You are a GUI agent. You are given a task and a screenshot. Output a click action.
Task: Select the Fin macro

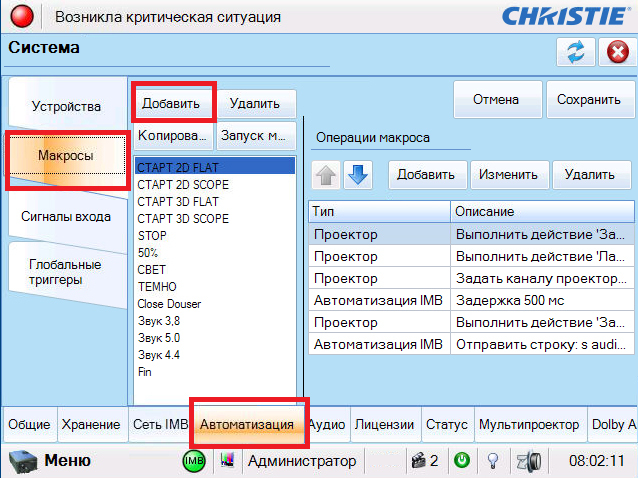point(214,372)
